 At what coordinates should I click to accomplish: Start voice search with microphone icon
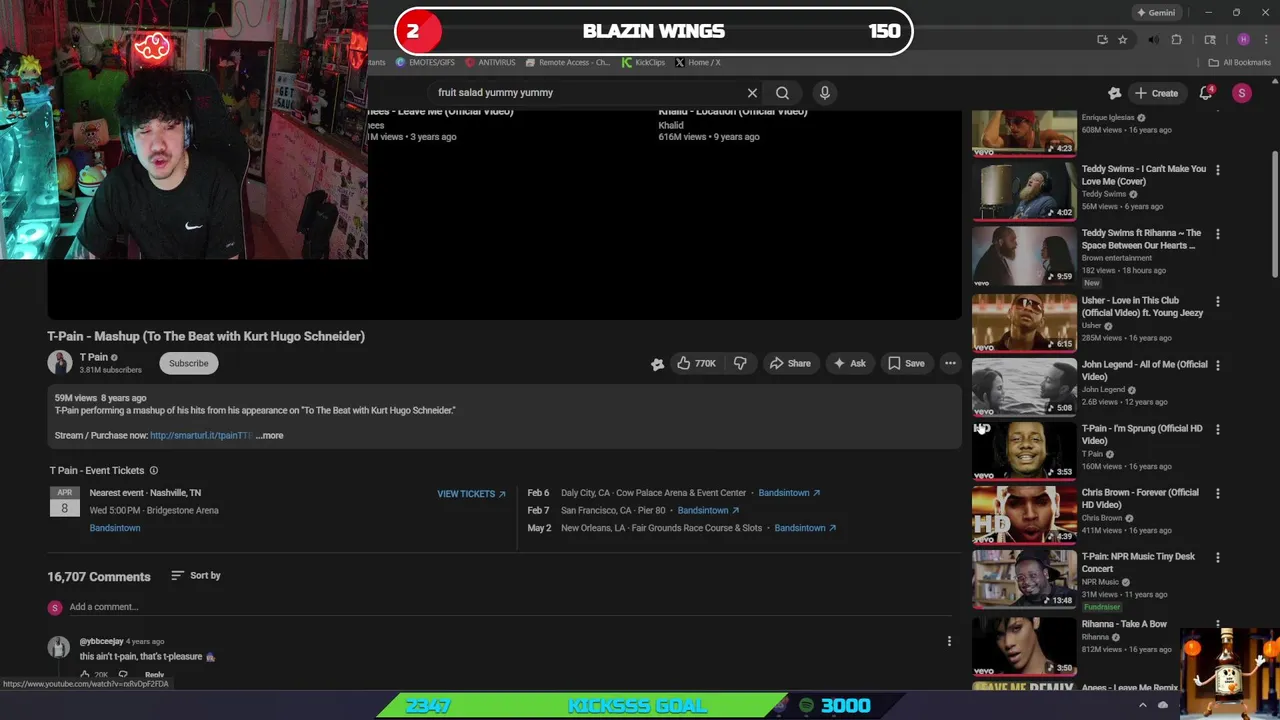coord(824,93)
